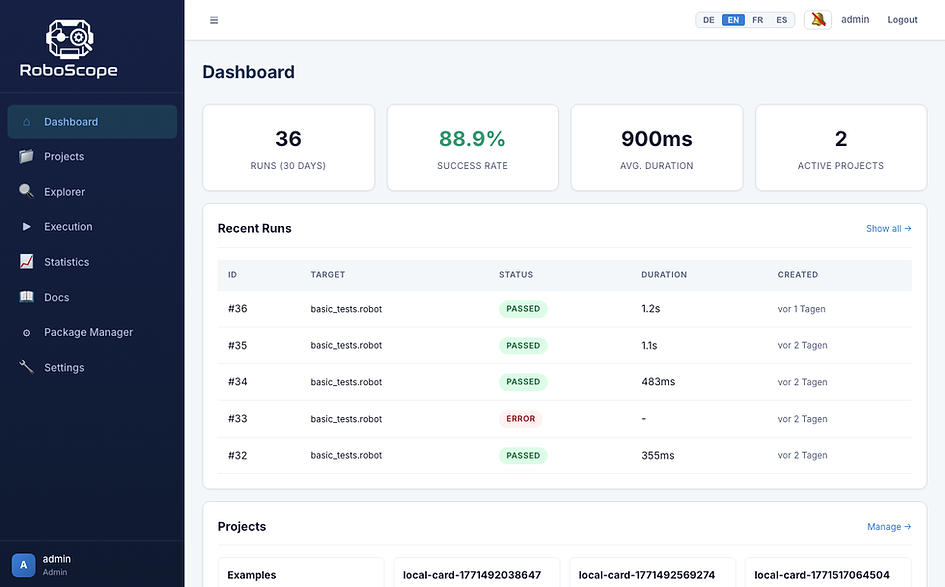Open run #33 row

(565, 419)
